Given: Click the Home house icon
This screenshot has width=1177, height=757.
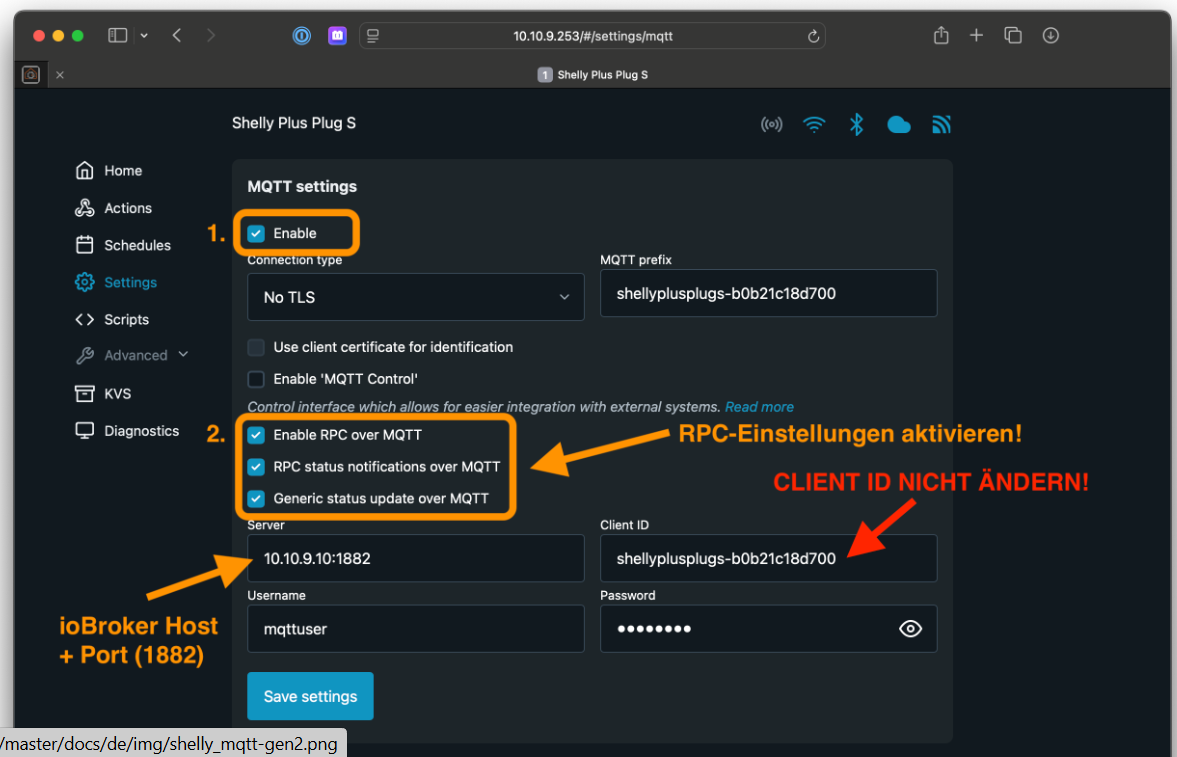Looking at the screenshot, I should click(x=85, y=170).
